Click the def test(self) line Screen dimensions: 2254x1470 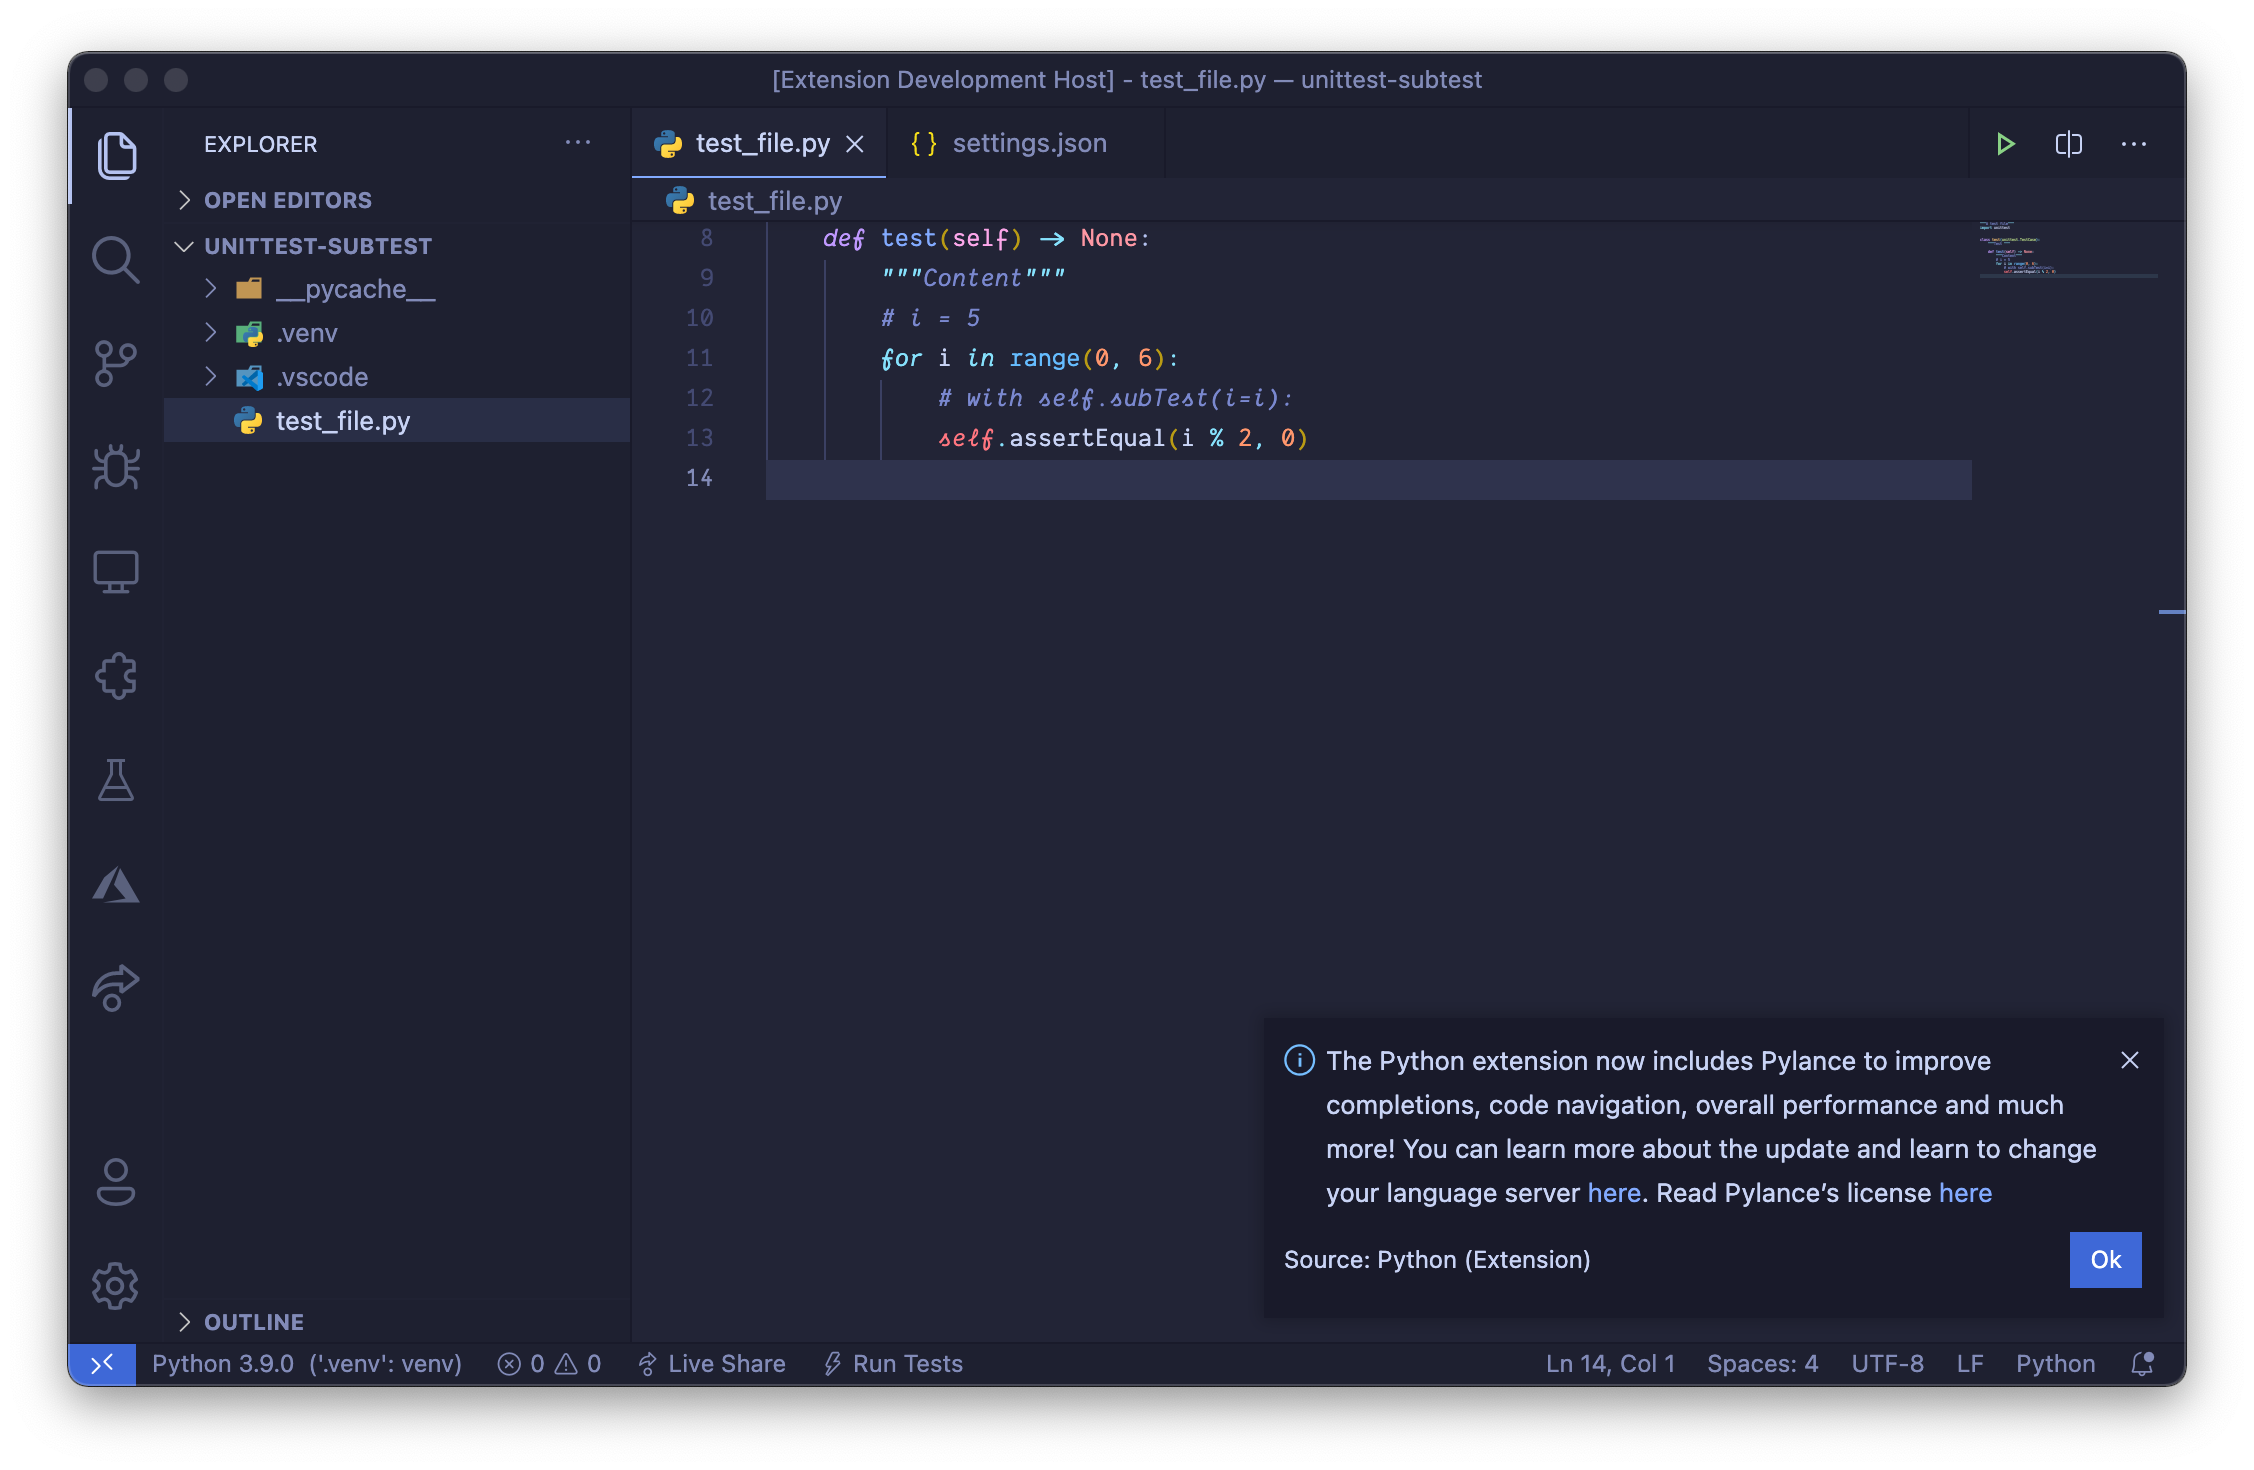[x=986, y=238]
